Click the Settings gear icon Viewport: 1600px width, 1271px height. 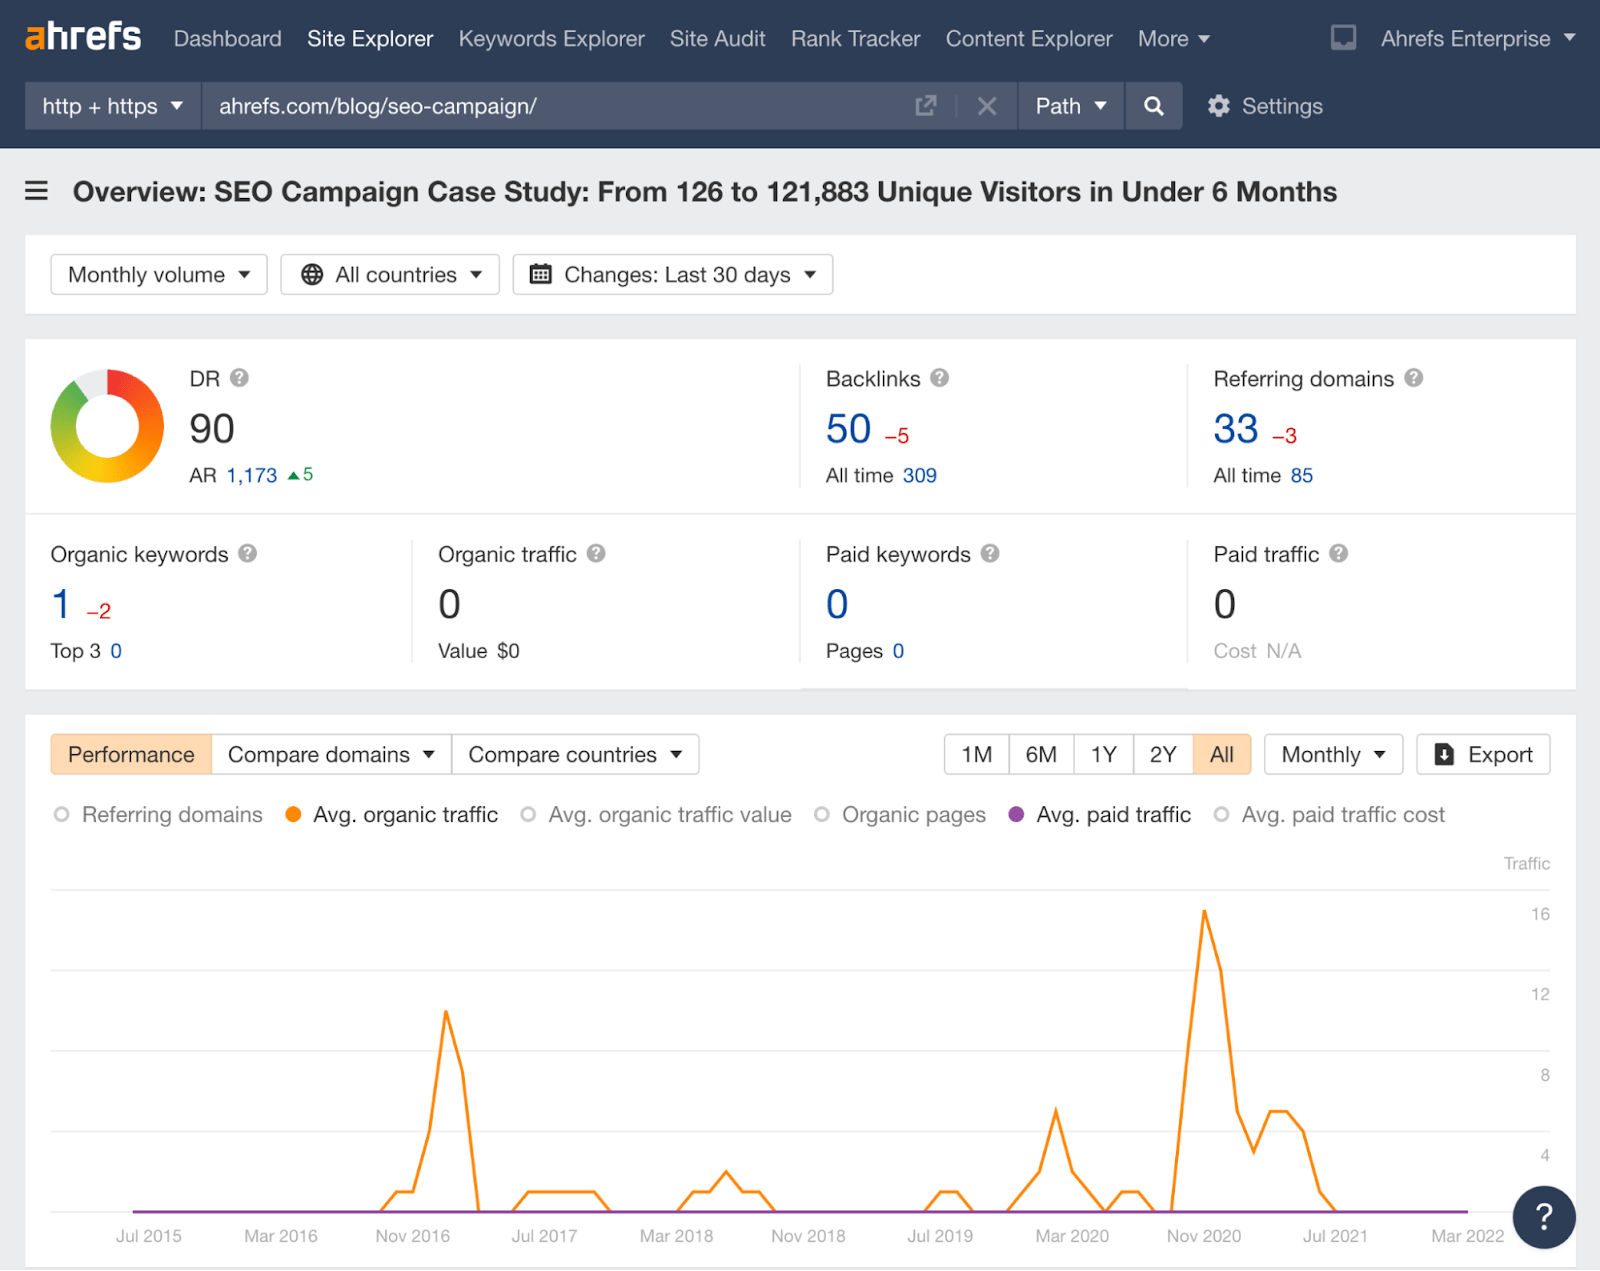[x=1218, y=106]
